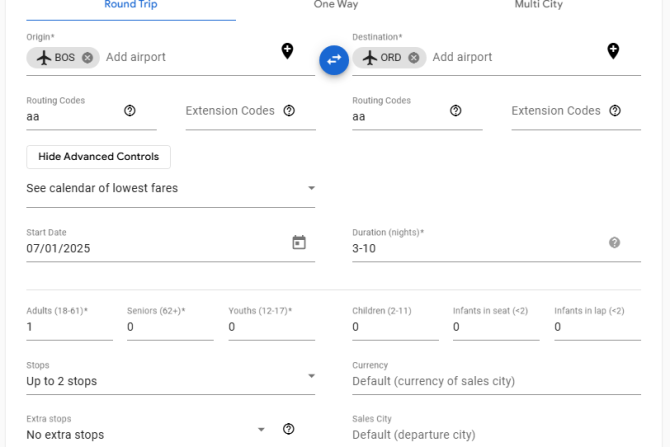Show help for destination Routing Codes
The width and height of the screenshot is (670, 447).
click(x=455, y=111)
